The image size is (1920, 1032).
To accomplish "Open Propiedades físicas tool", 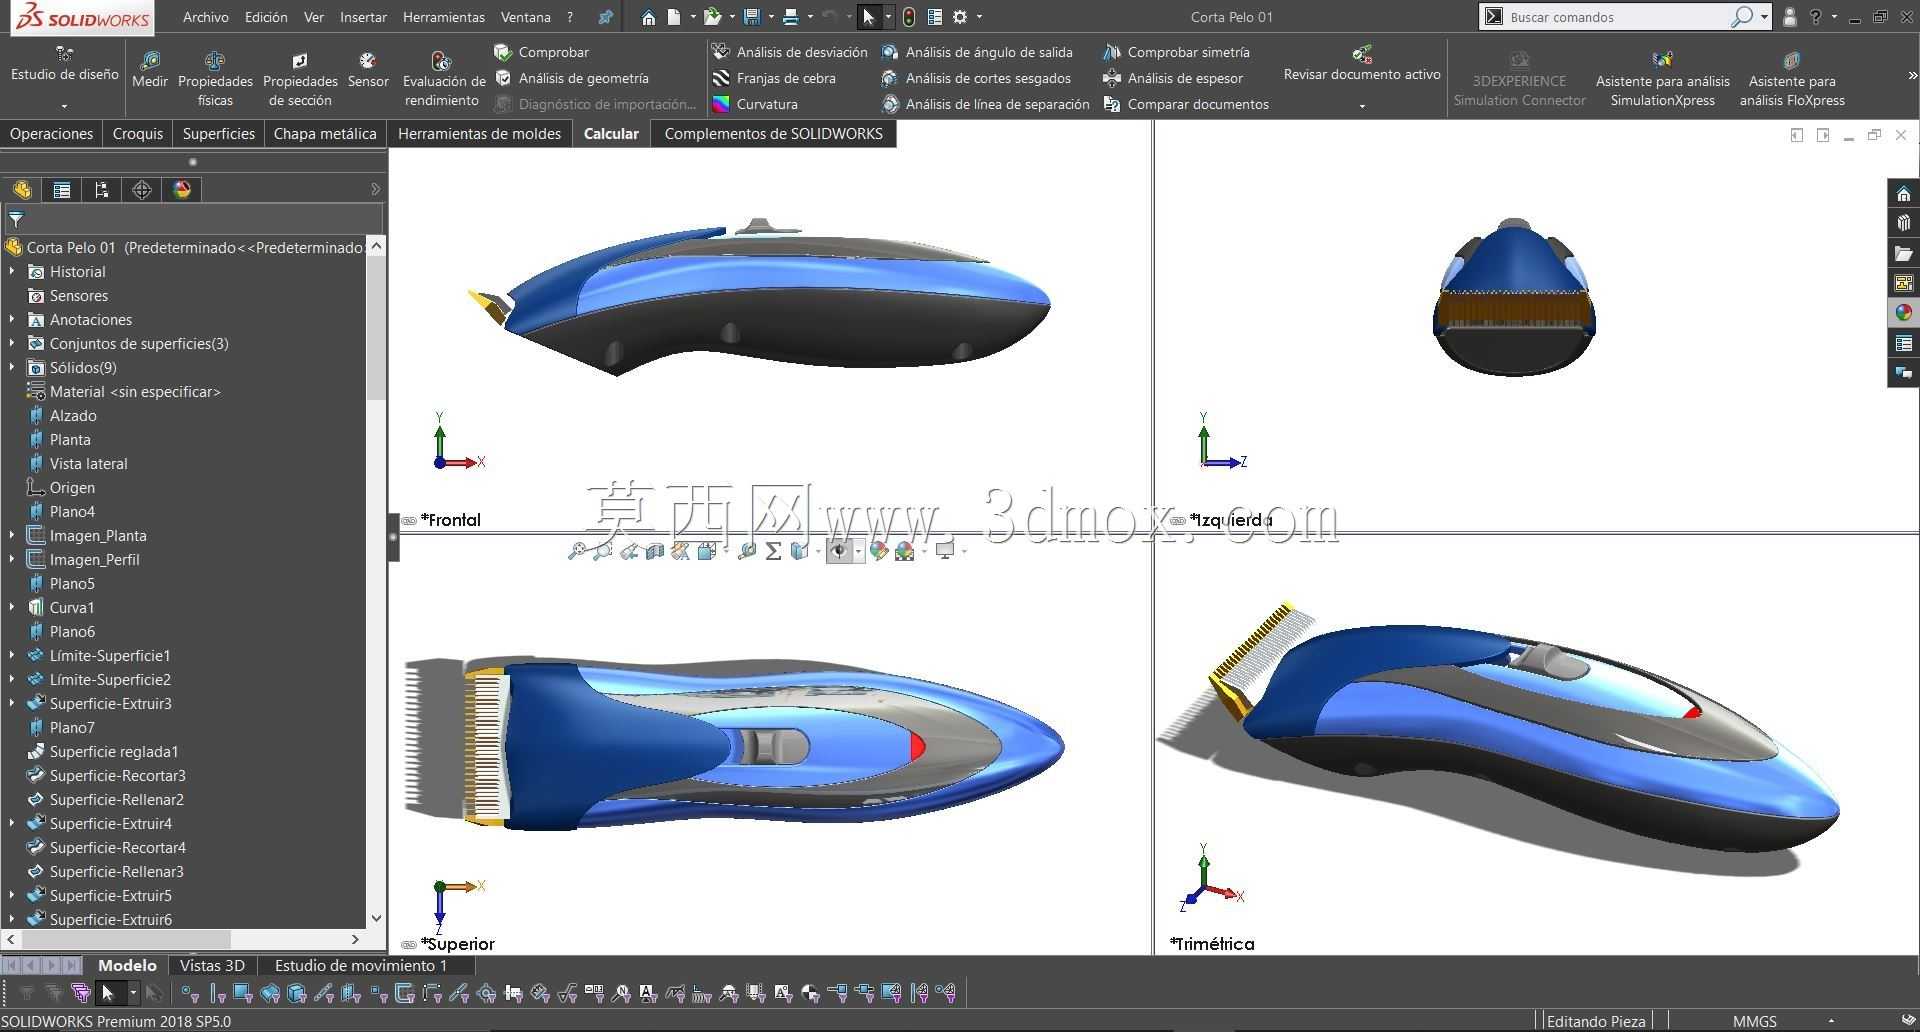I will (215, 78).
